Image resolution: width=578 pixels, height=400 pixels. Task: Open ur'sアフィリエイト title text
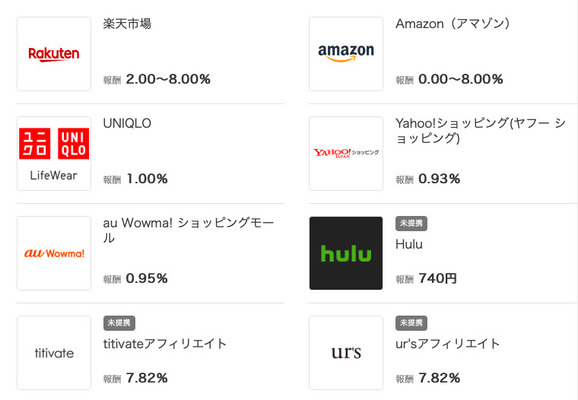448,344
